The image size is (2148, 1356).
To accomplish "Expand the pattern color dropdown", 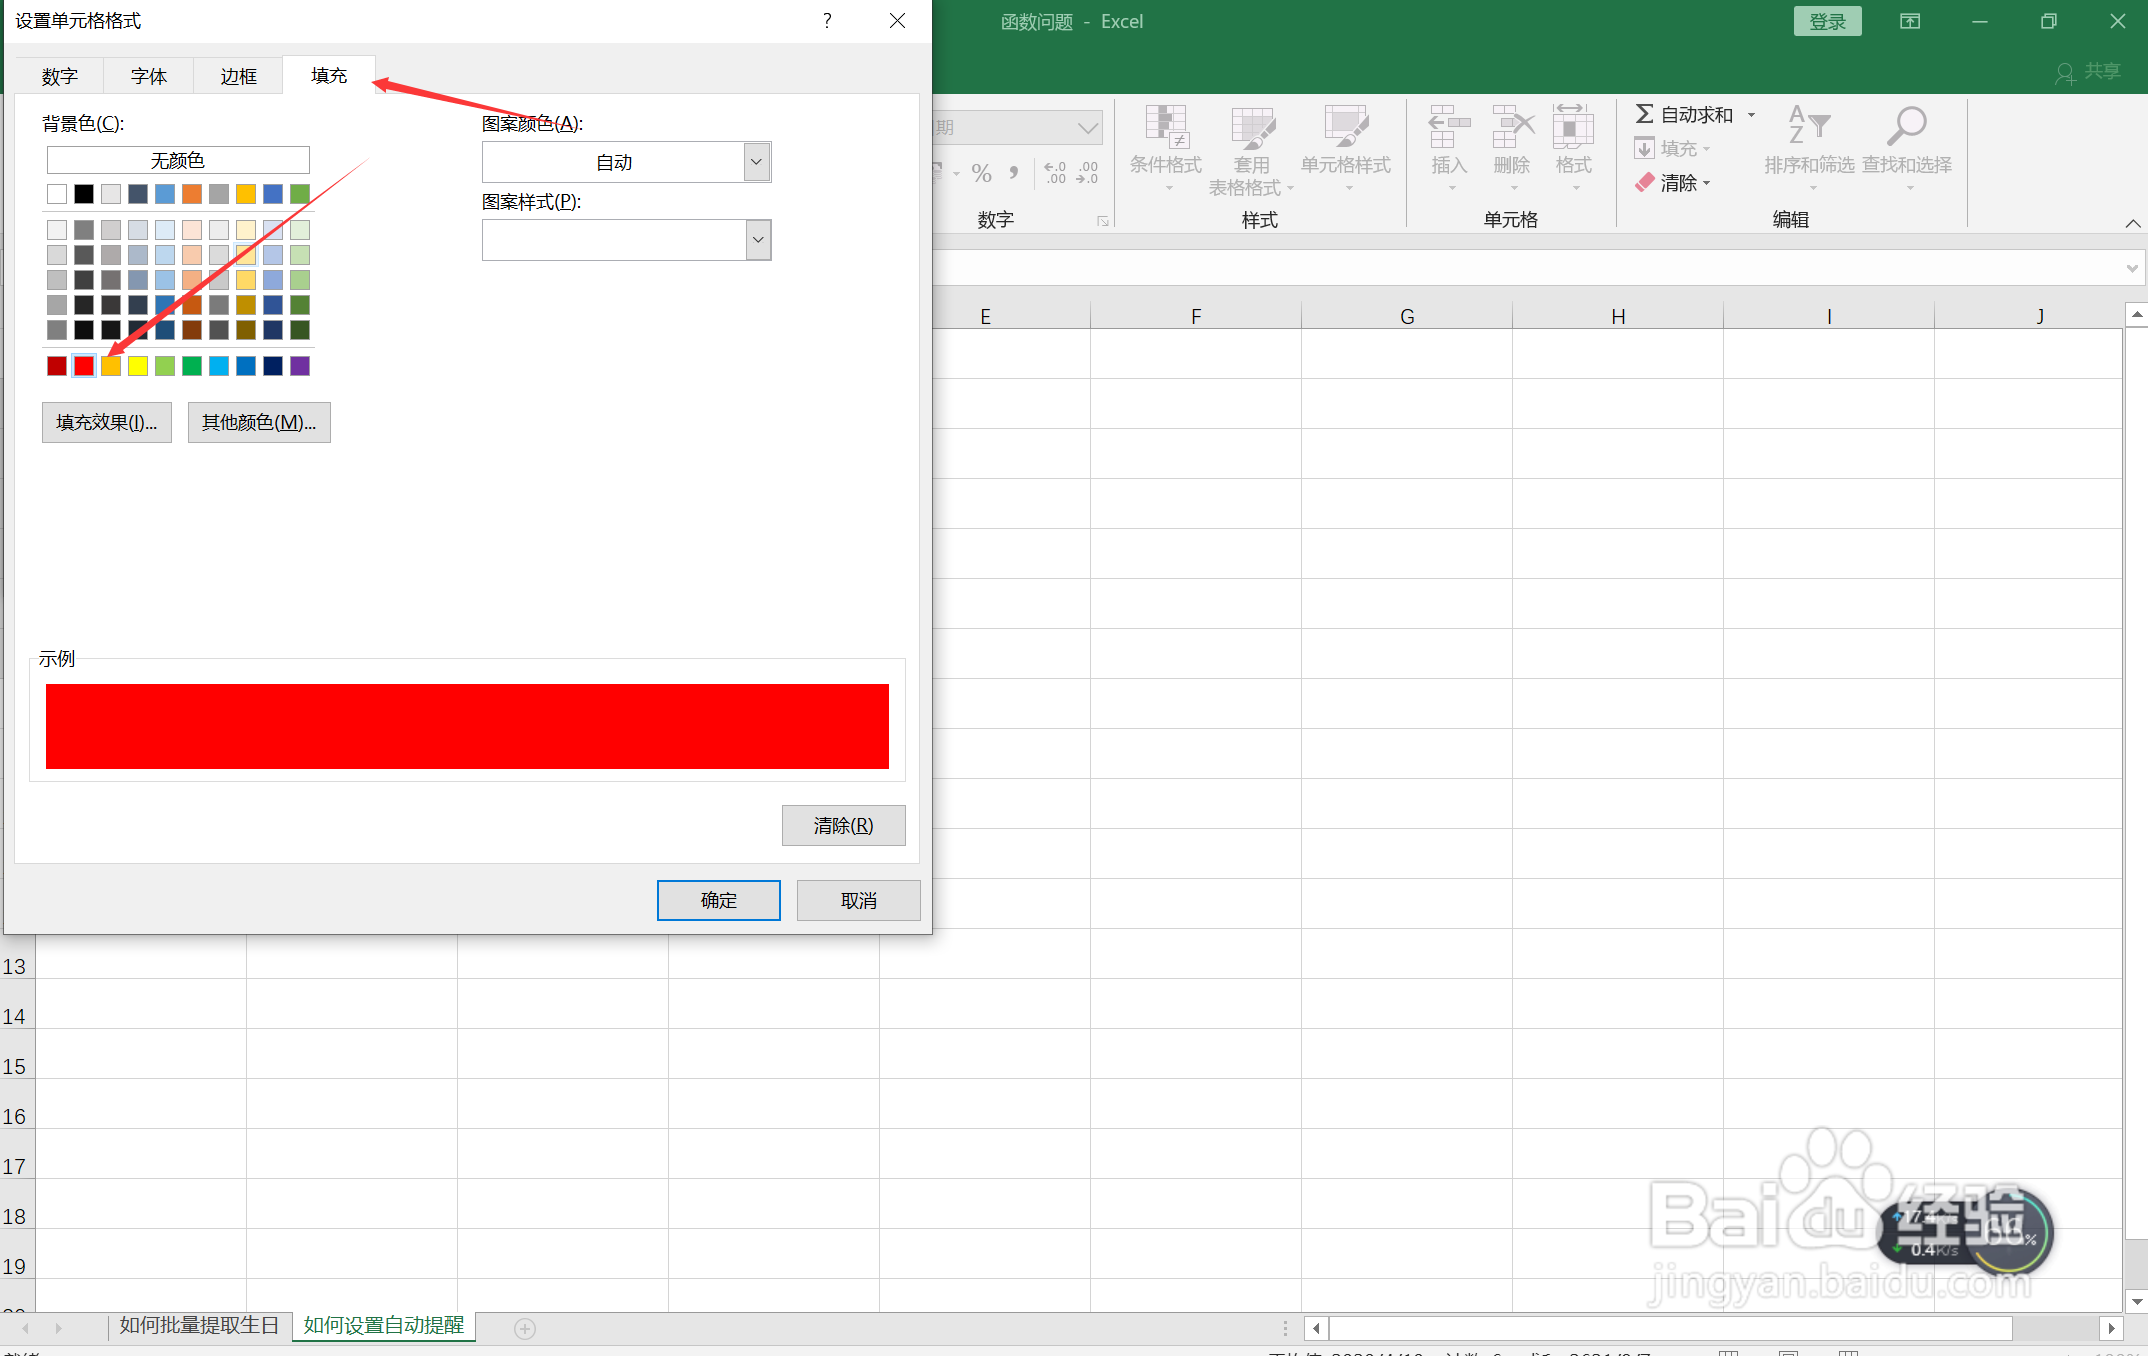I will (x=757, y=162).
